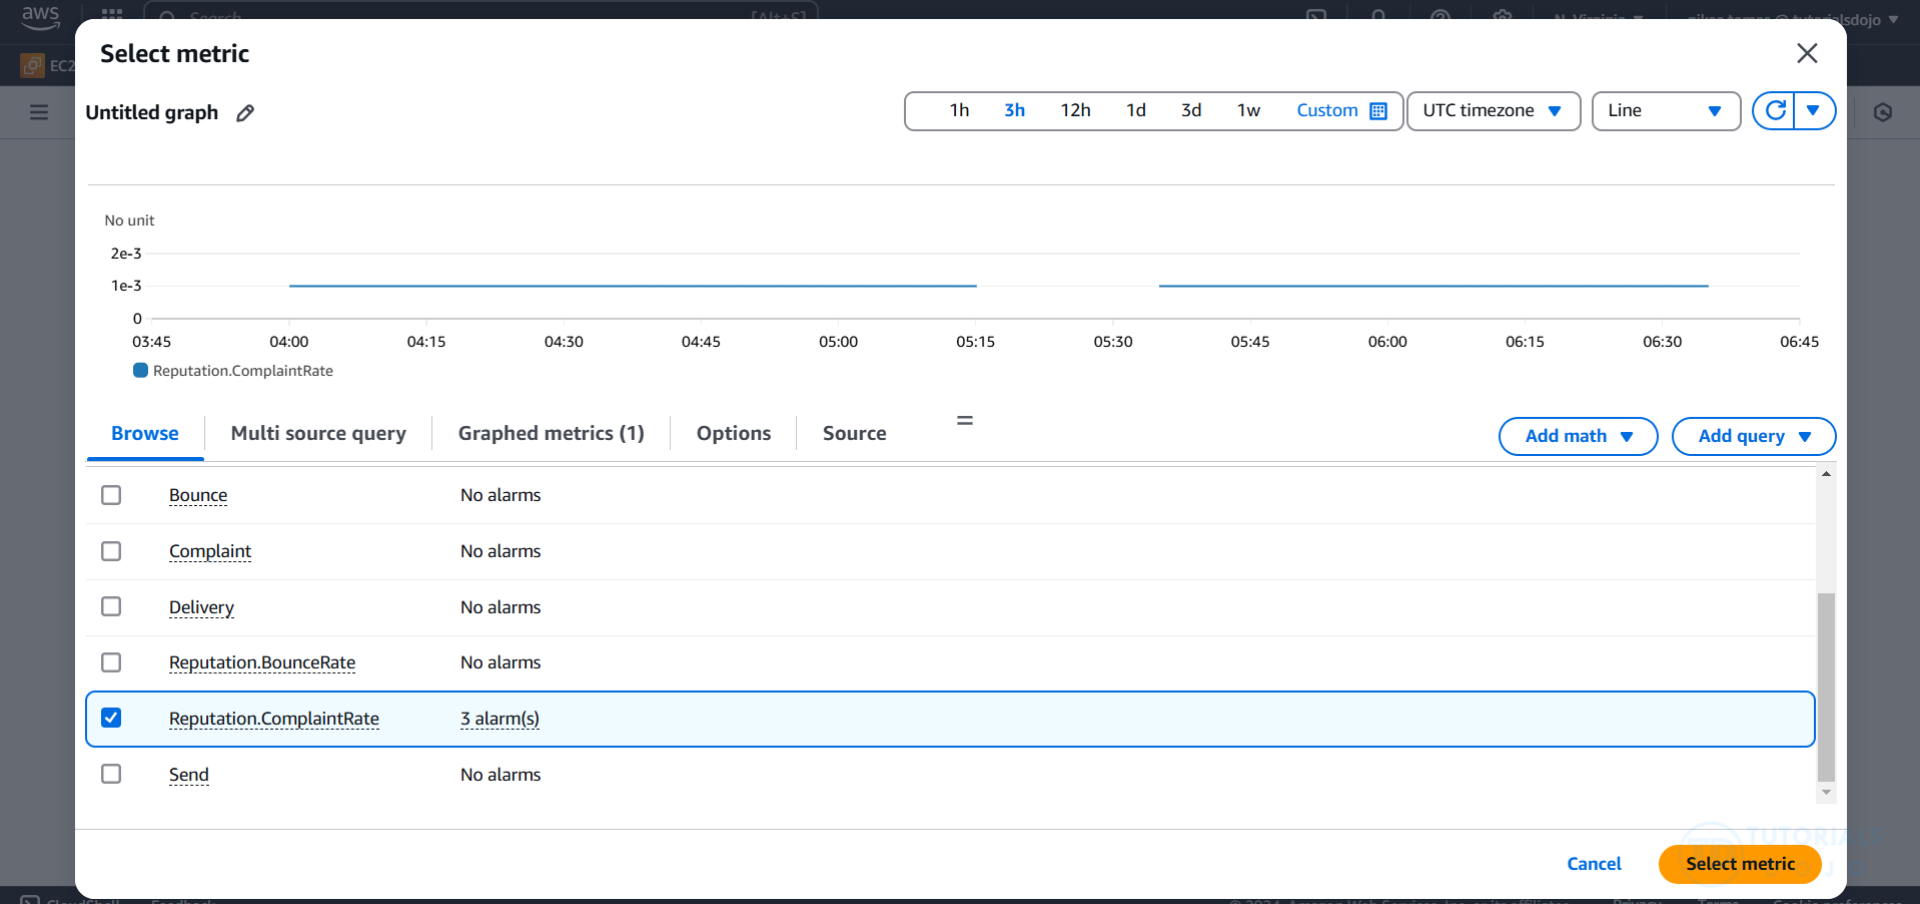The width and height of the screenshot is (1920, 904).
Task: Check the Complaint metric checkbox
Action: (111, 551)
